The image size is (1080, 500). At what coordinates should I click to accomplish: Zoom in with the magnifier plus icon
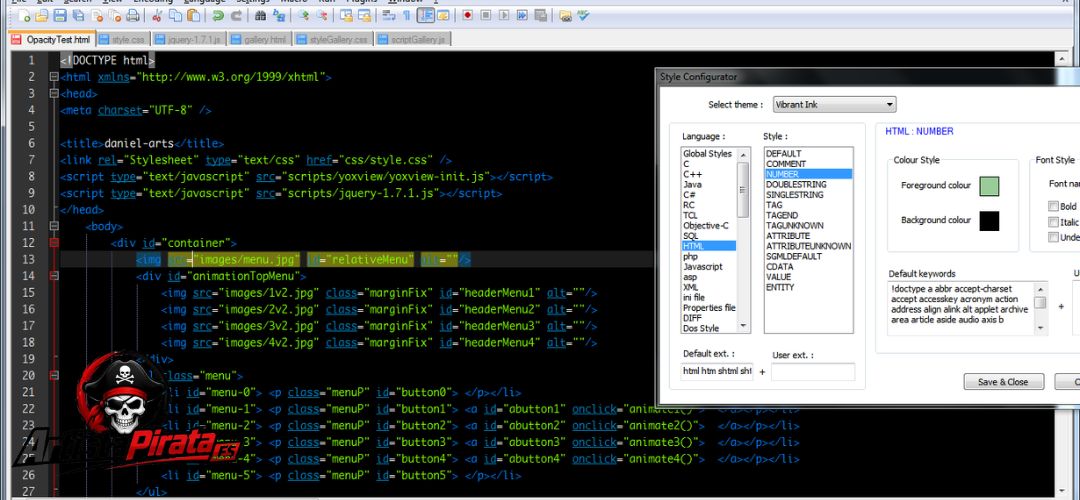304,15
